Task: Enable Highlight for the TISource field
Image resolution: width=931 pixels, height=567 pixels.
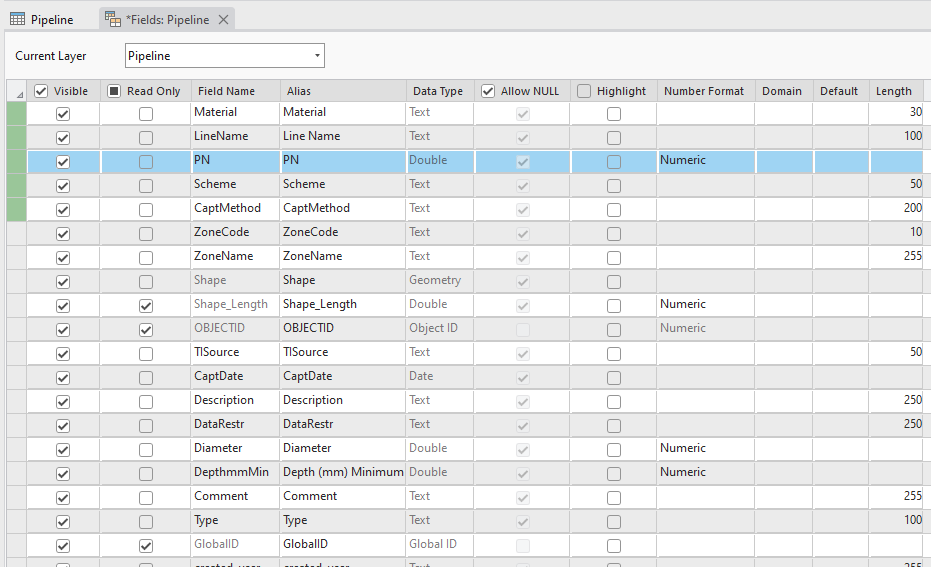Action: coord(613,354)
